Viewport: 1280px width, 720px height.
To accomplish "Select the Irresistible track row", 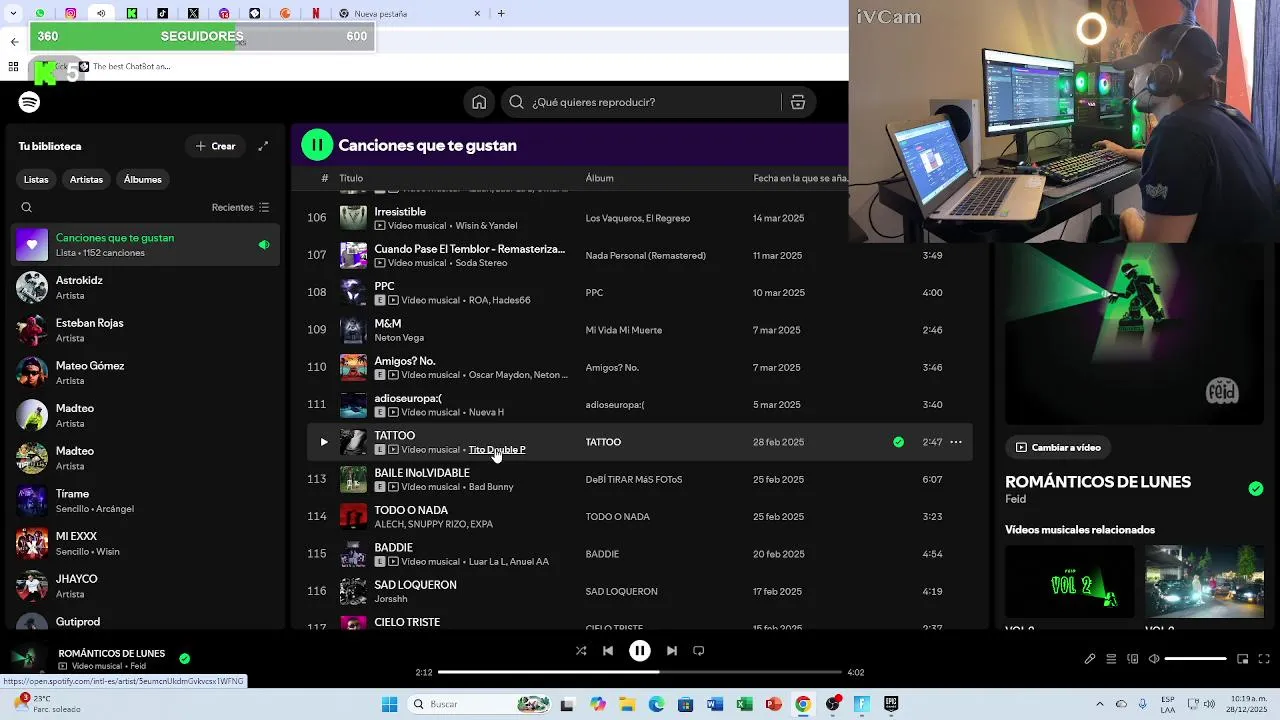I will click(639, 218).
